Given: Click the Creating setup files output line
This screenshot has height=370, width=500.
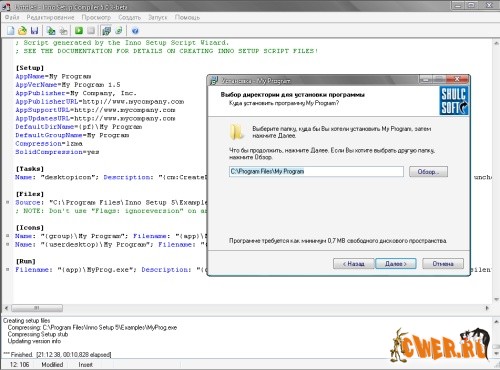Looking at the screenshot, I should pos(27,321).
